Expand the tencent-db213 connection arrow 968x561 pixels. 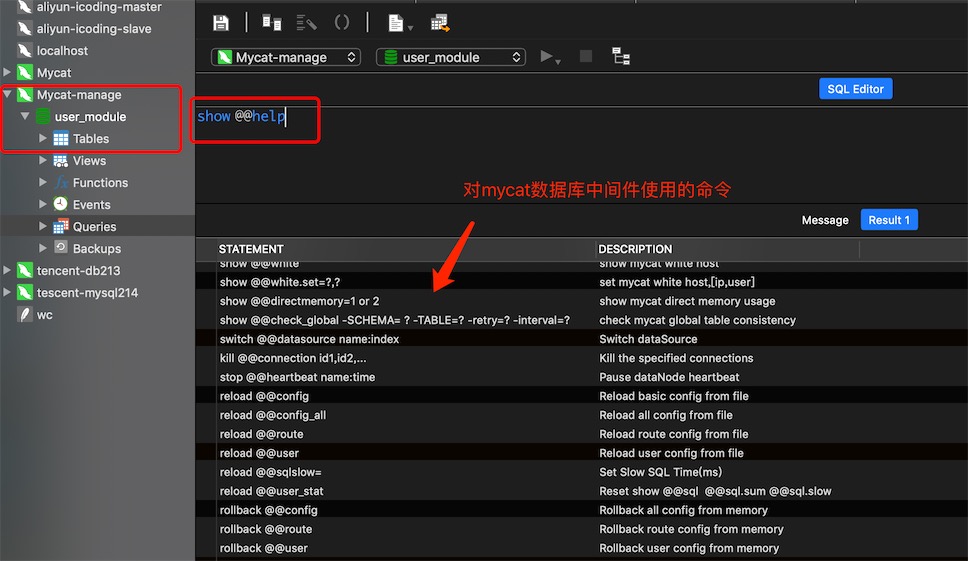7,270
